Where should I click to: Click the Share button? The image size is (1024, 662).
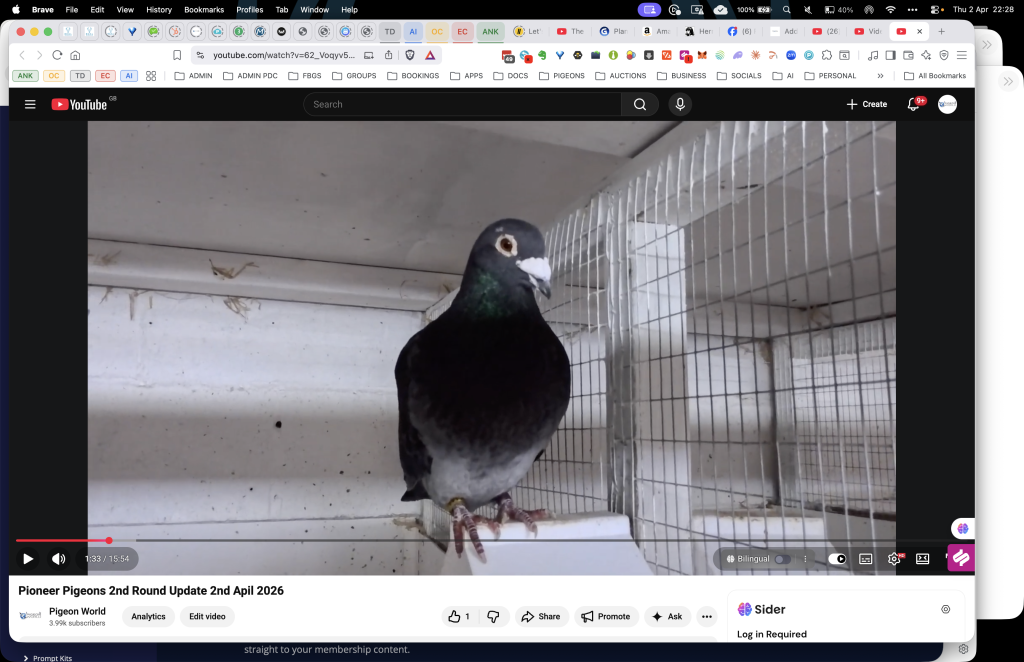coord(541,617)
